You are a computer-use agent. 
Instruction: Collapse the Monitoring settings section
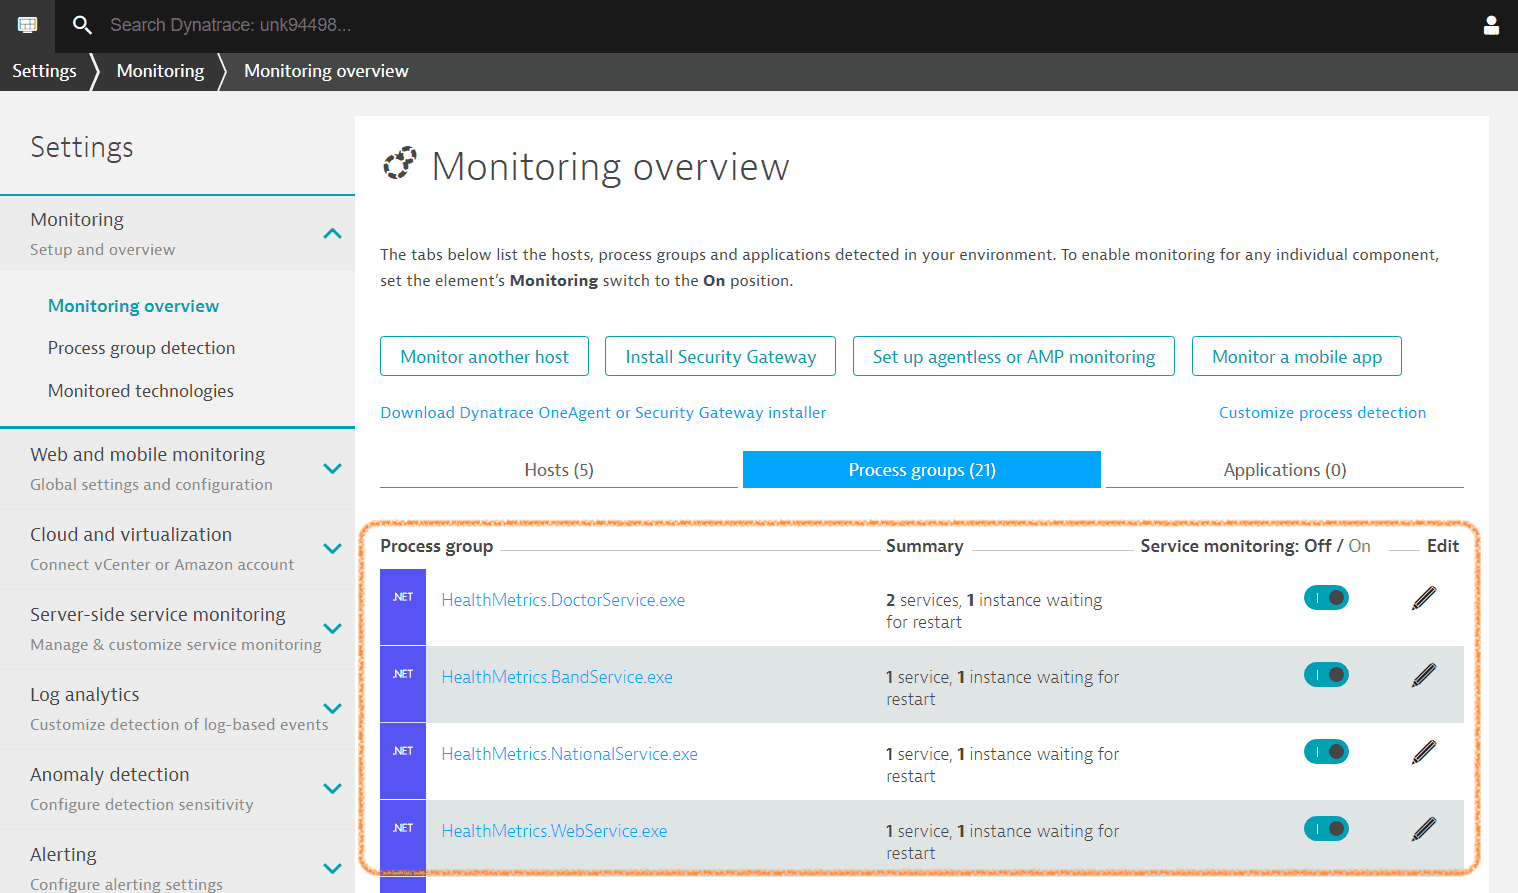click(x=333, y=234)
